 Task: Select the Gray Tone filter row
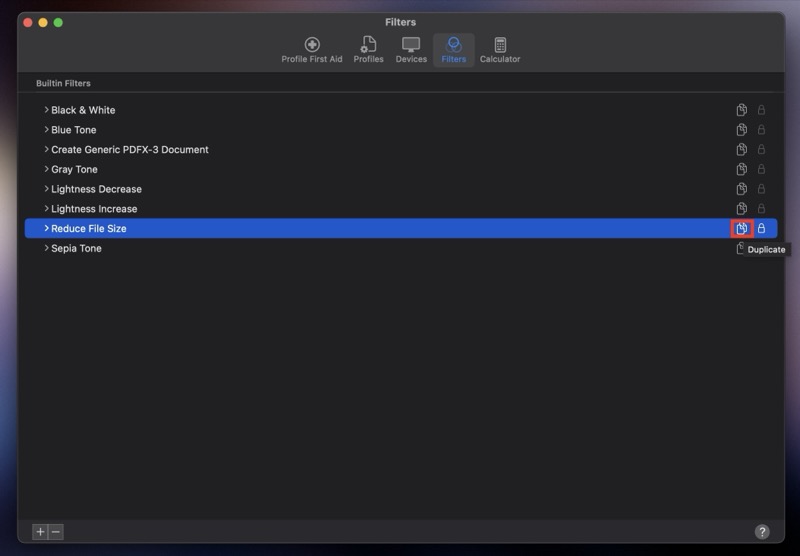point(401,169)
